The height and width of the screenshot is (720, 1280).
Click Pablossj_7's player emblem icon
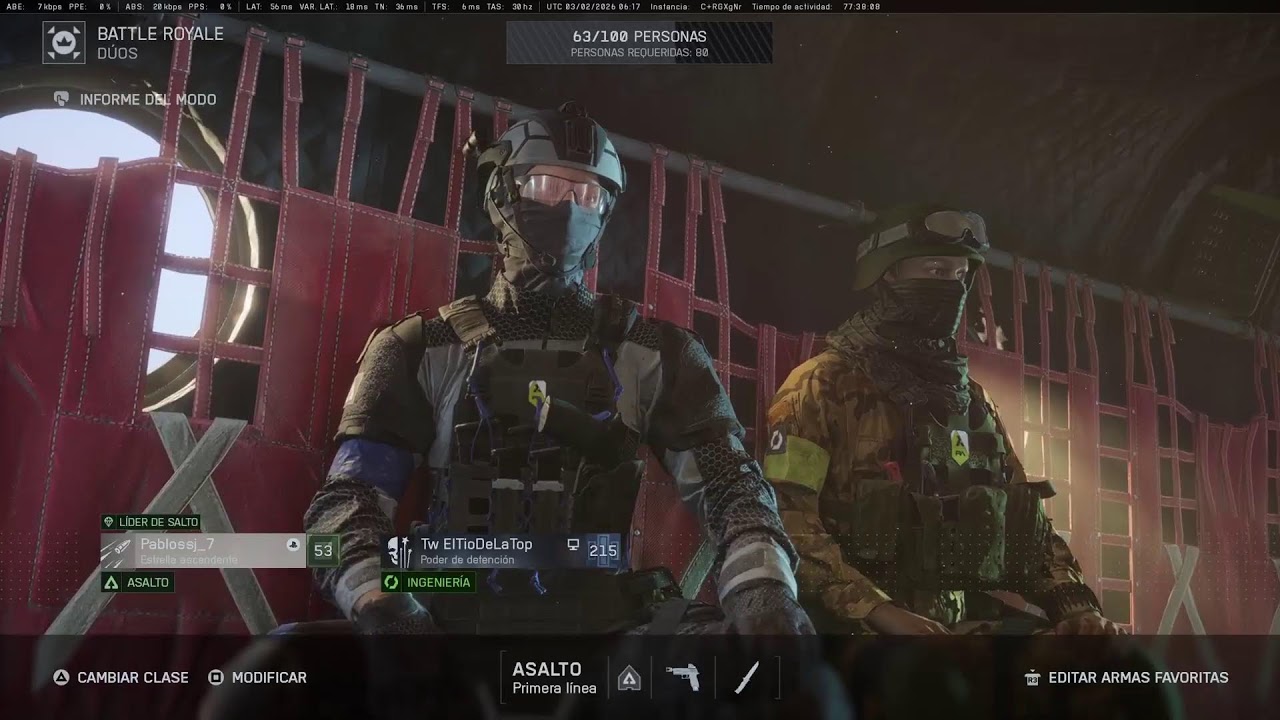[x=118, y=551]
